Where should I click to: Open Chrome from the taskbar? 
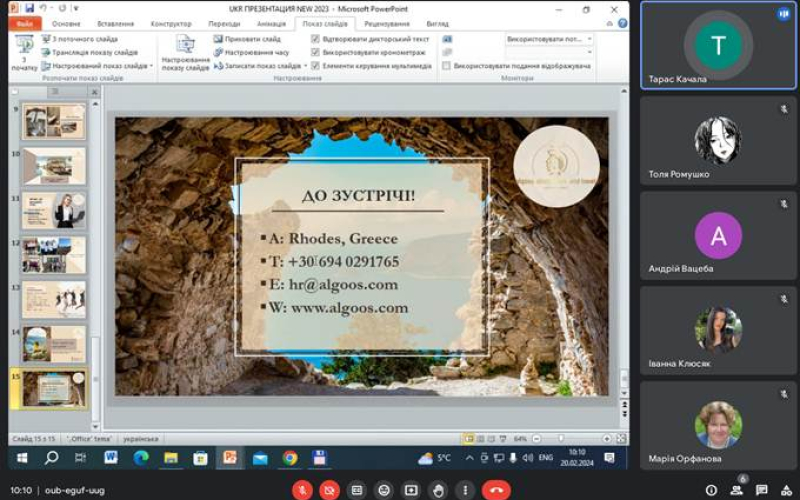click(290, 458)
